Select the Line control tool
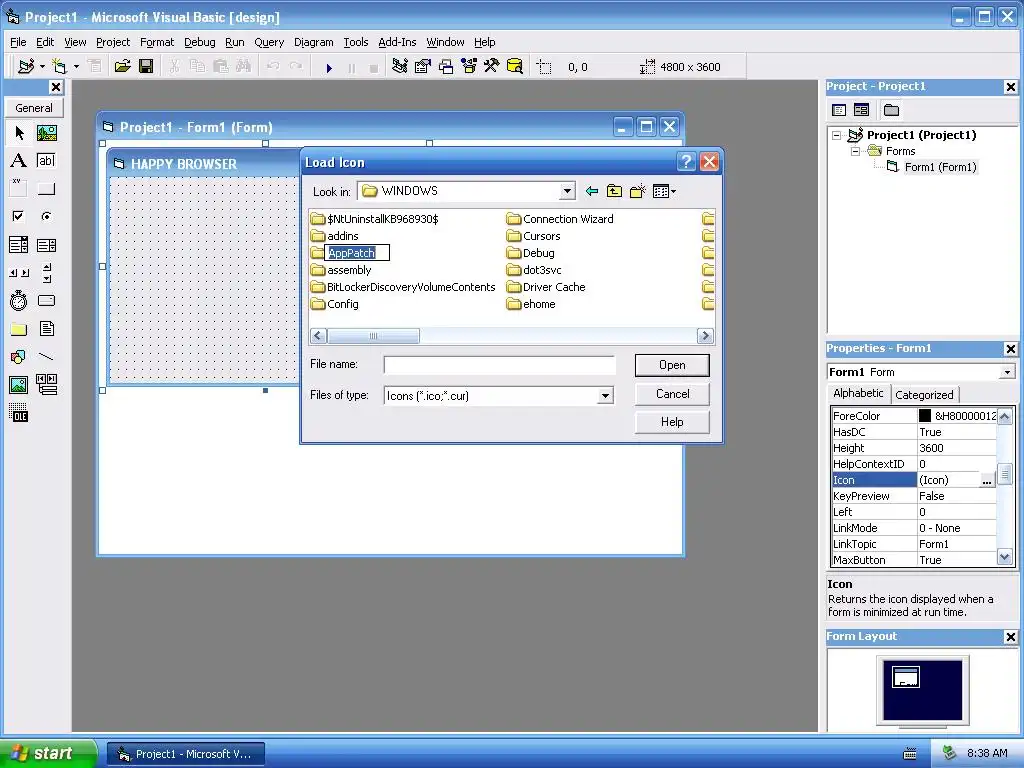Viewport: 1024px width, 768px height. click(46, 357)
